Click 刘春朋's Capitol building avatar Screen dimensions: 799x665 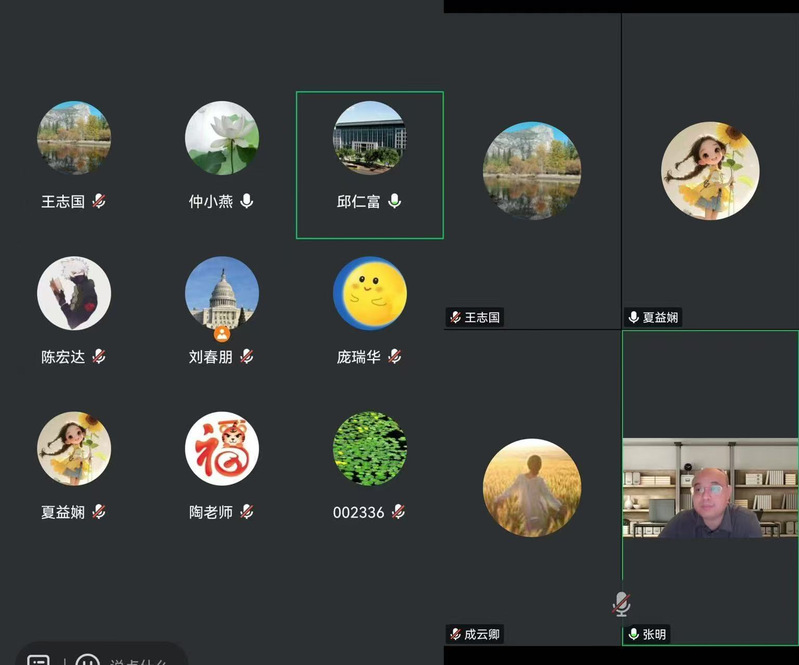[222, 293]
